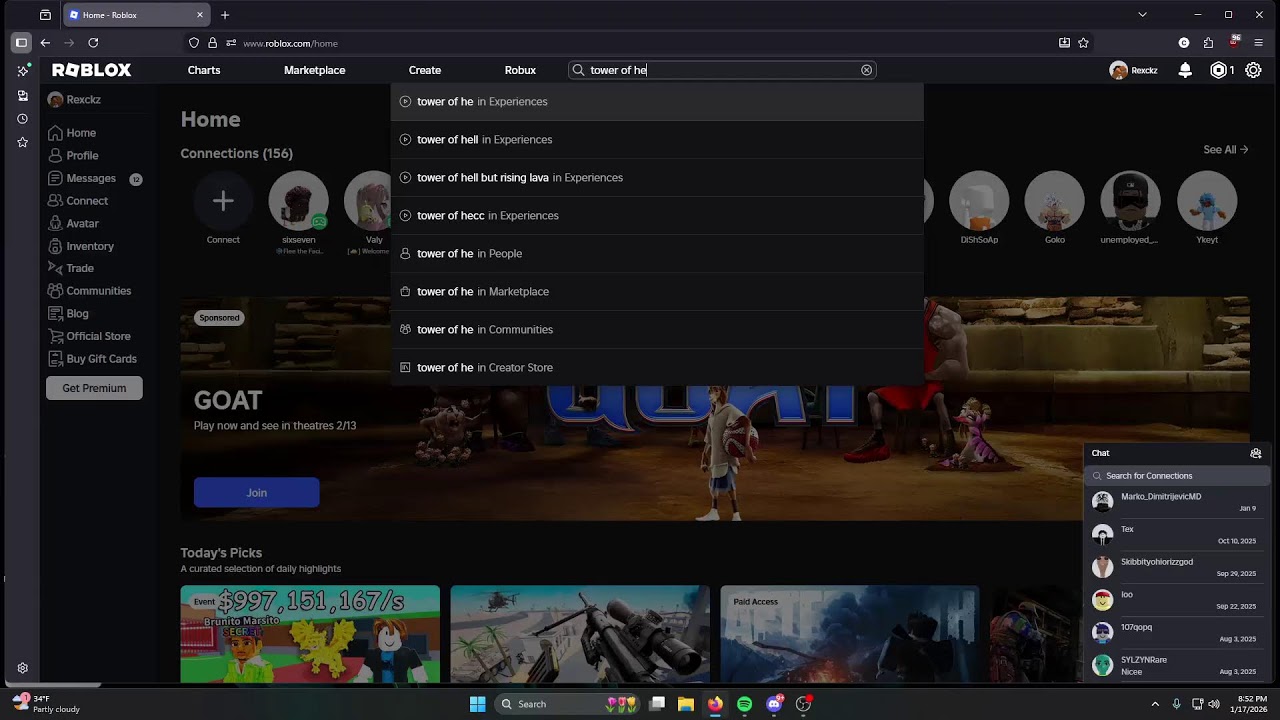Select suggestion 'tower of he in Experiences'
The width and height of the screenshot is (1280, 720).
click(657, 101)
